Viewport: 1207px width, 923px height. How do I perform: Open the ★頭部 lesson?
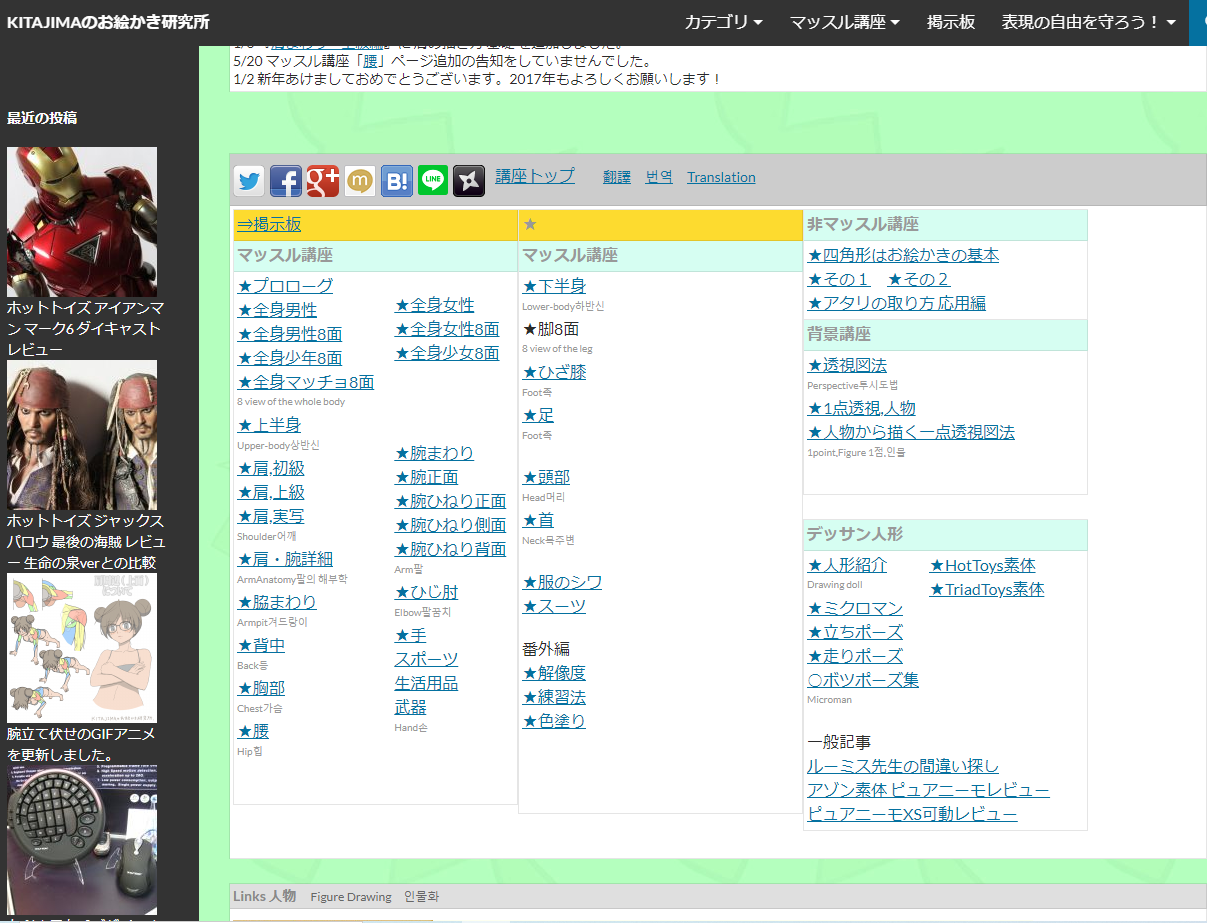546,477
